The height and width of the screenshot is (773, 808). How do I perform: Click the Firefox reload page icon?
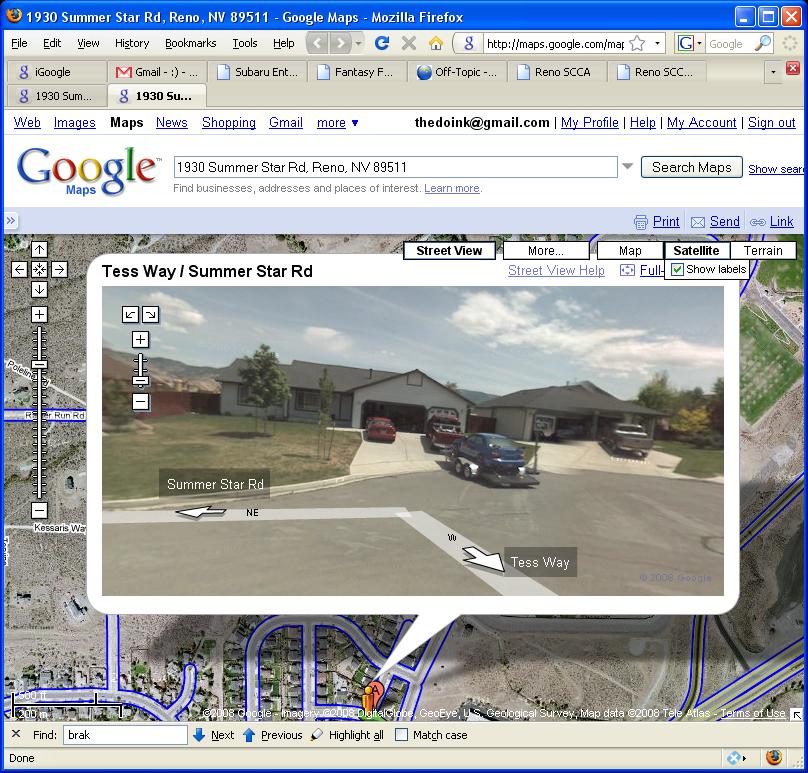coord(381,43)
